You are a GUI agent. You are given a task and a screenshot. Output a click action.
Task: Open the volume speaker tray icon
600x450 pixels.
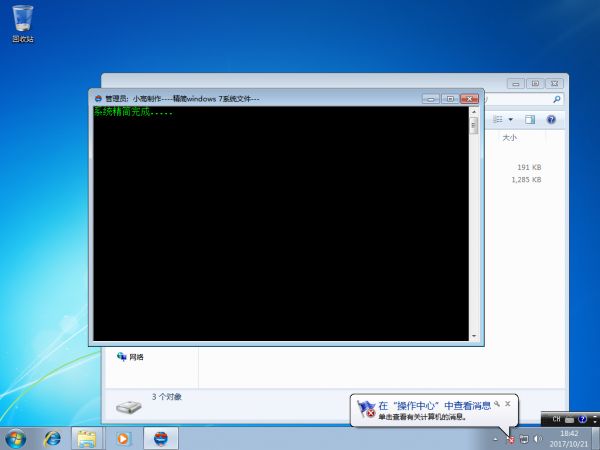pos(538,439)
